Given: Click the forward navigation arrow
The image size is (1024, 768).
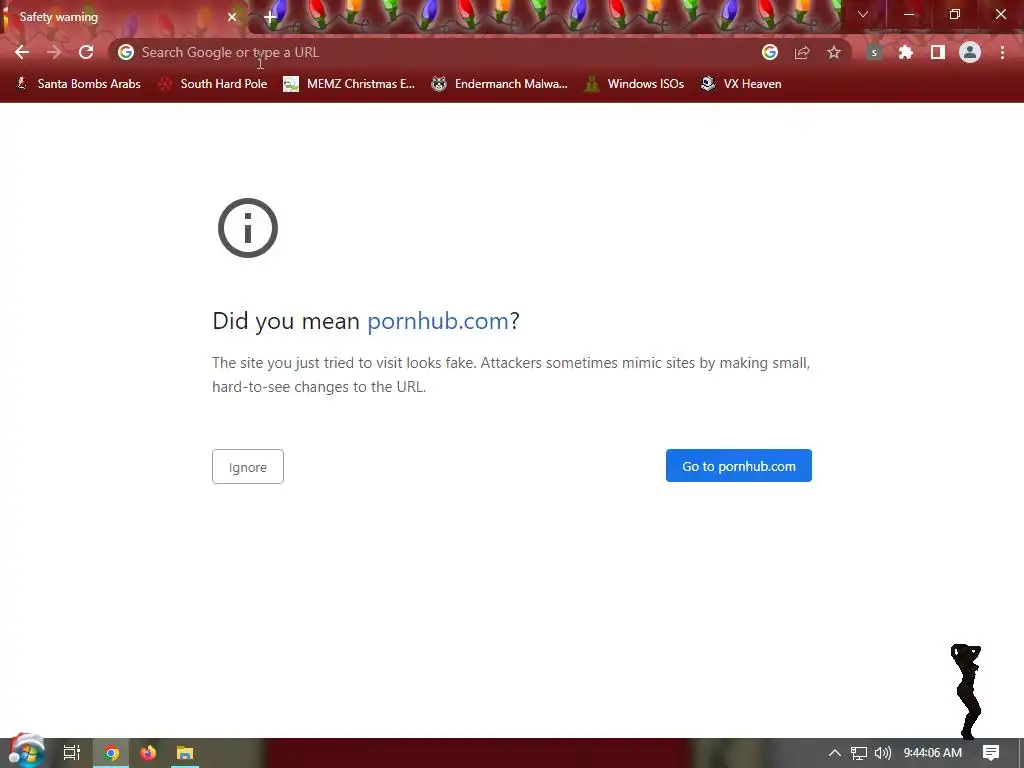Looking at the screenshot, I should point(54,52).
